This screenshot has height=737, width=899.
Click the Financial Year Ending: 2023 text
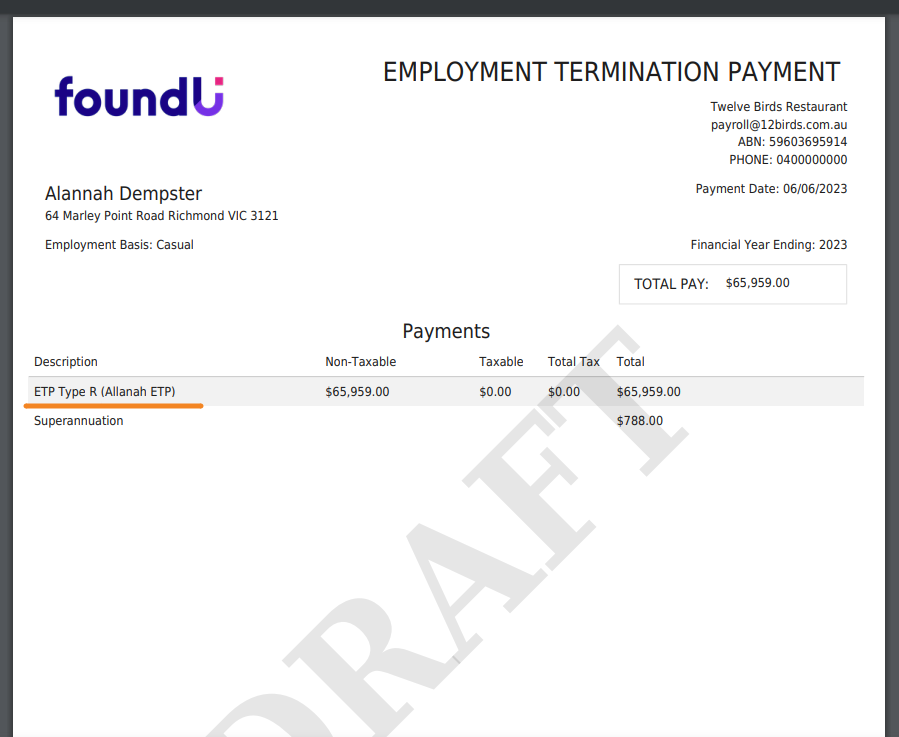click(768, 245)
